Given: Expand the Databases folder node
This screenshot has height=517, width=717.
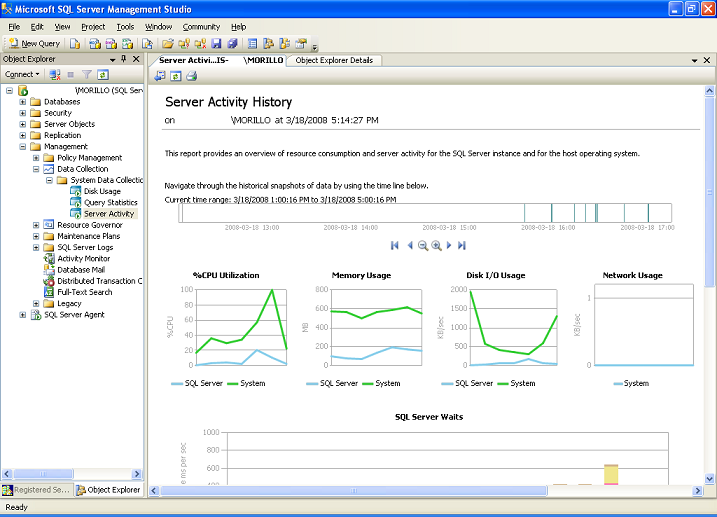Looking at the screenshot, I should (x=23, y=102).
